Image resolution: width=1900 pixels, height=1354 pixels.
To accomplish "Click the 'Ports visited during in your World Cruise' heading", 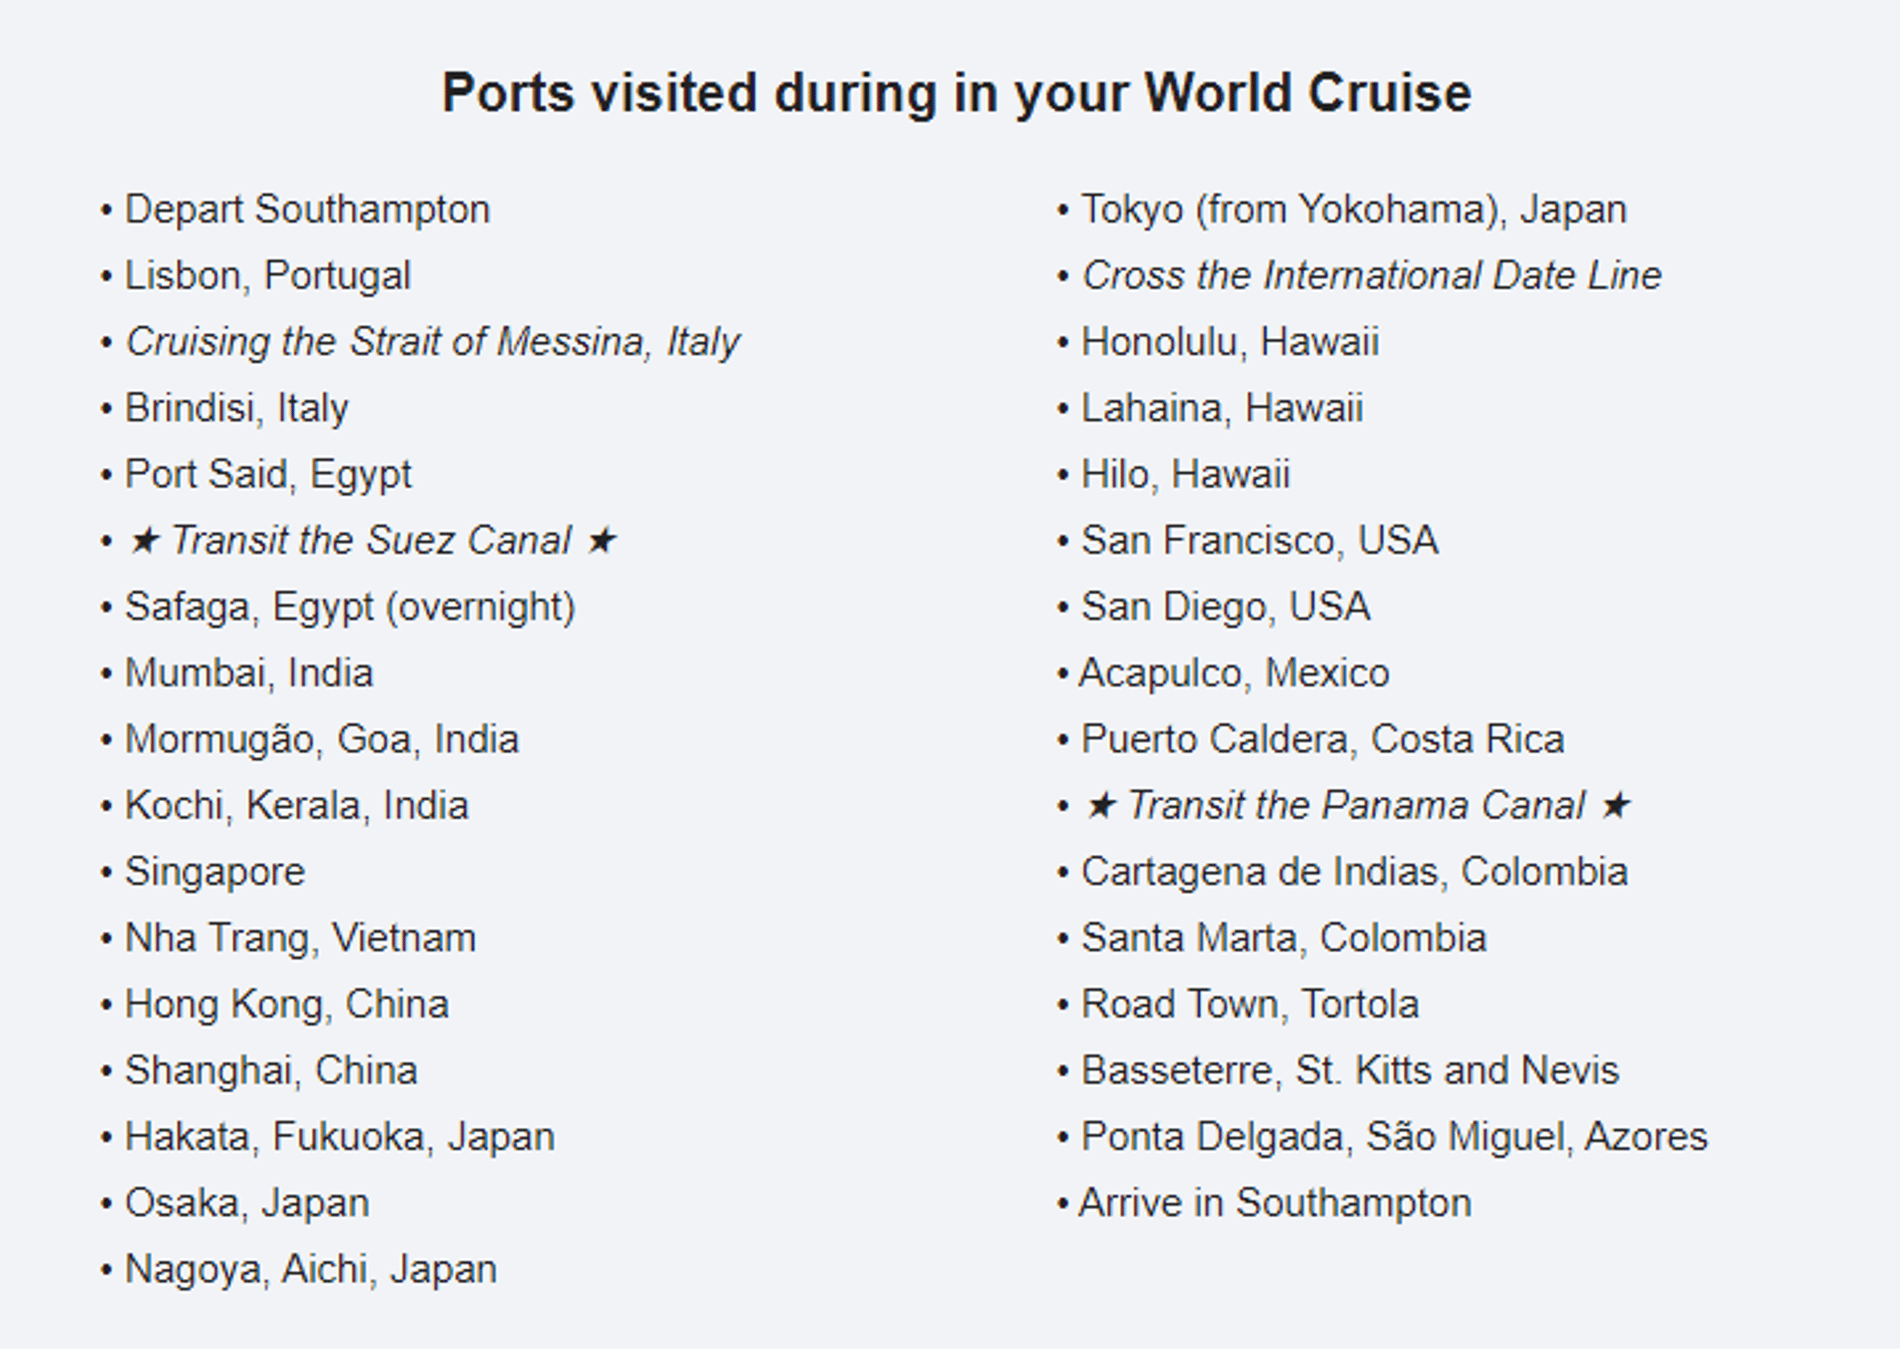I will pos(956,94).
